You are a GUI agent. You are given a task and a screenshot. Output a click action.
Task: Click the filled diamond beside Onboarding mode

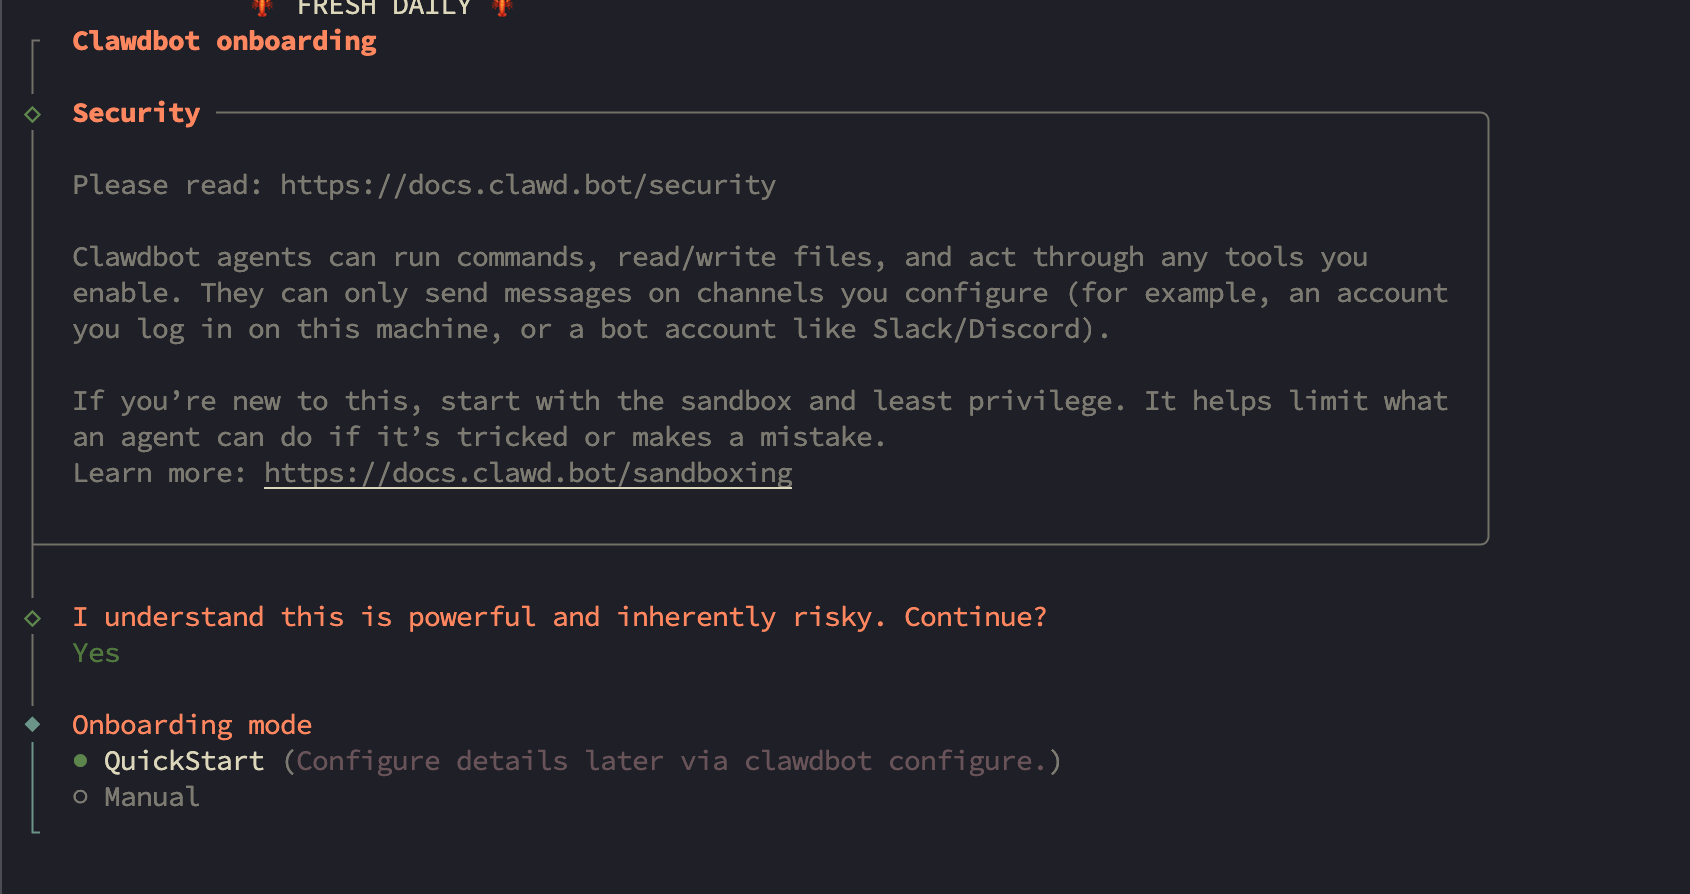point(33,724)
